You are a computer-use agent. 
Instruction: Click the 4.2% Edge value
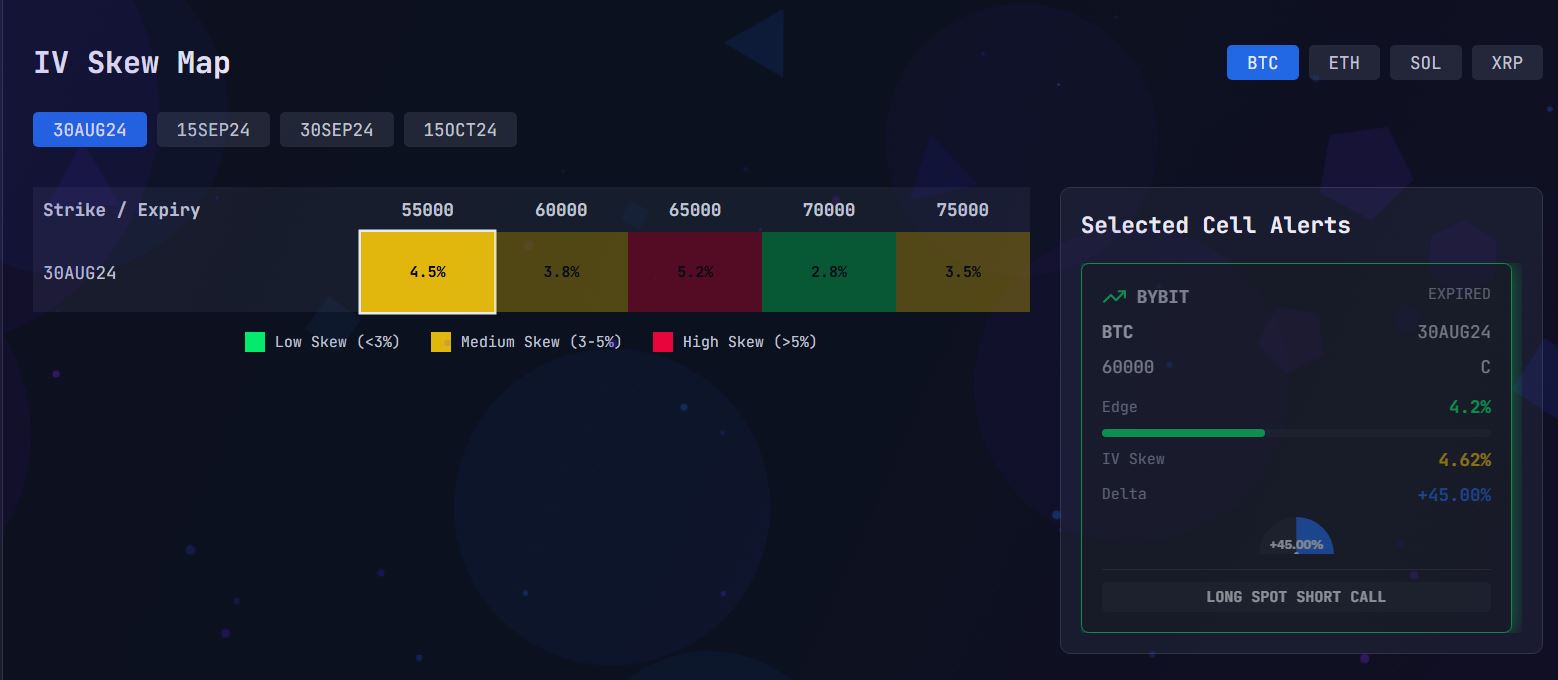1470,407
